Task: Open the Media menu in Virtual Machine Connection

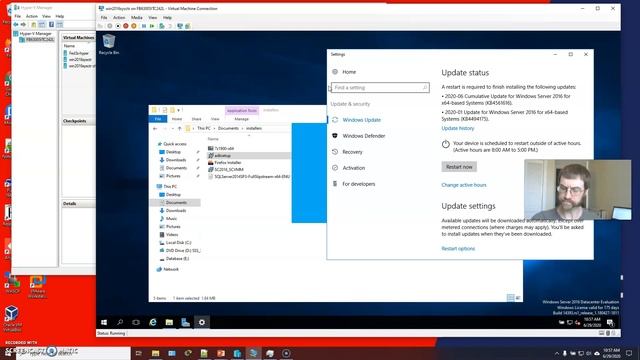Action: [137, 18]
